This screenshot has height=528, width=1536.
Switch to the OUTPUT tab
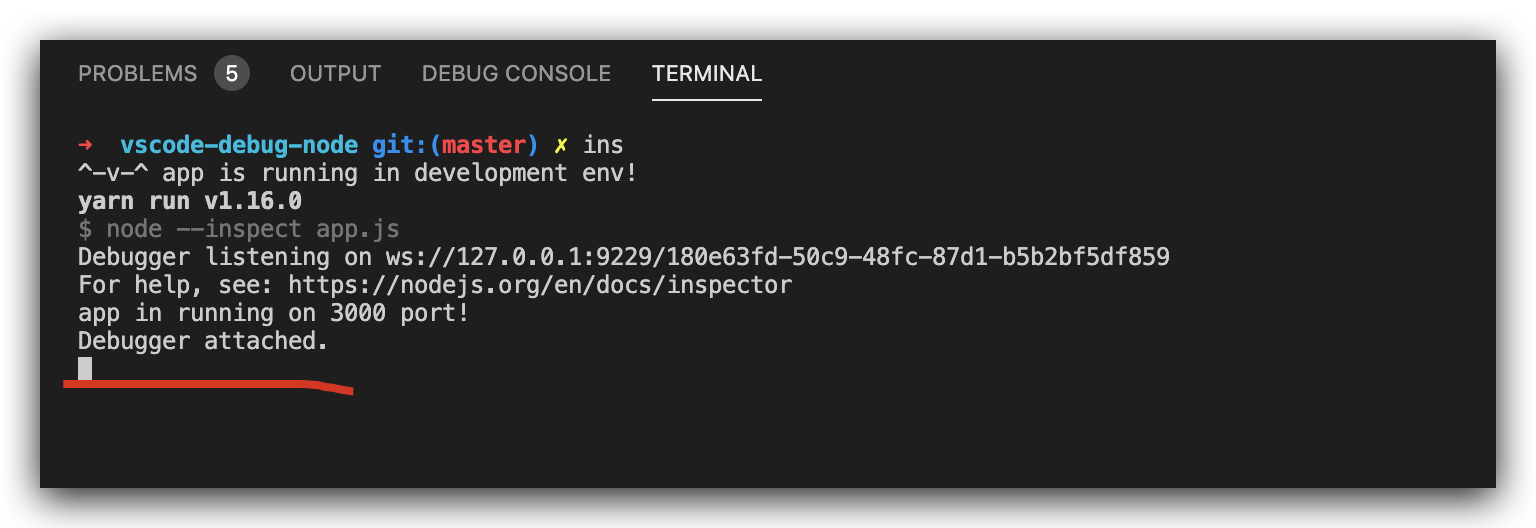tap(335, 74)
